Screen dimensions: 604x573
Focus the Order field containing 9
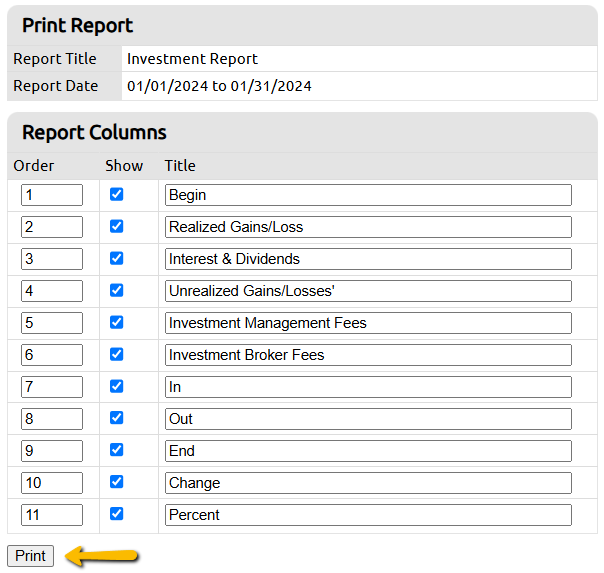(x=52, y=451)
